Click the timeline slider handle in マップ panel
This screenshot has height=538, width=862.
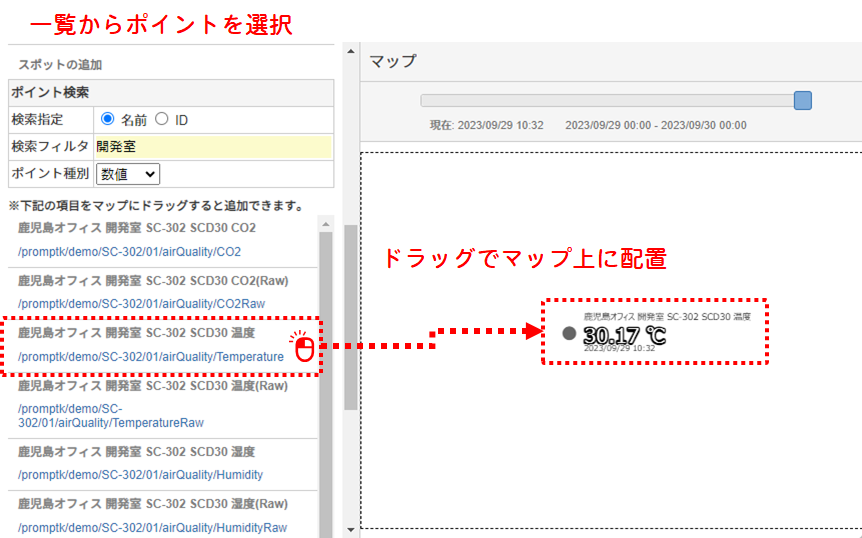click(x=803, y=101)
